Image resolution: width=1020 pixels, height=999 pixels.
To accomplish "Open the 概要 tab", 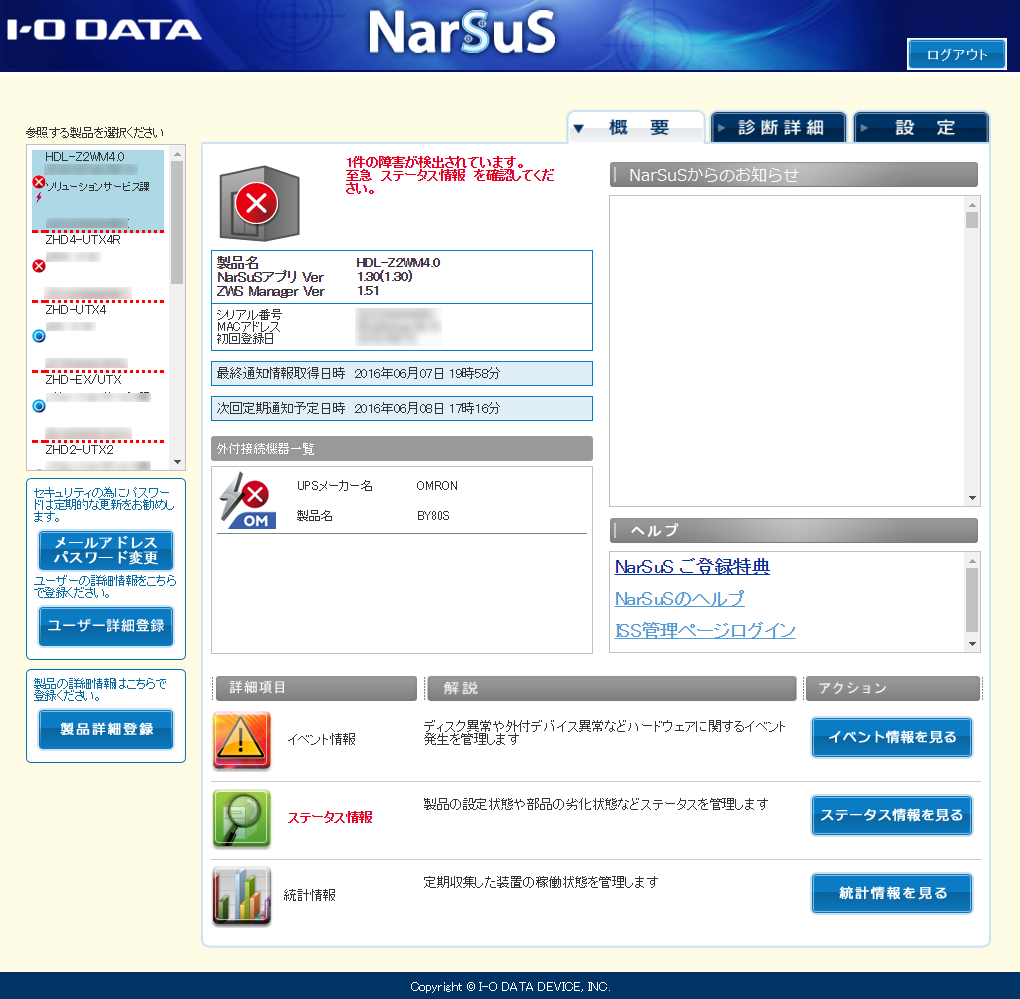I will pyautogui.click(x=636, y=127).
